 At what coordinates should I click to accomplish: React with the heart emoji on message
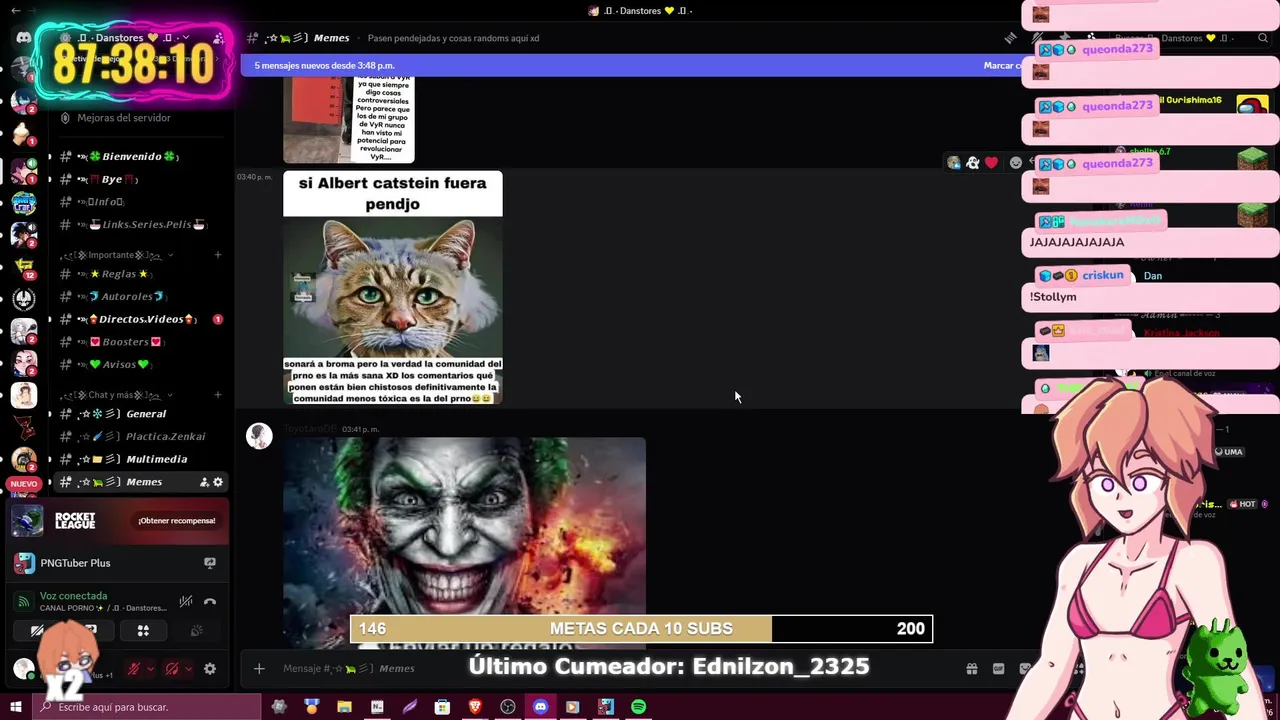[x=991, y=163]
